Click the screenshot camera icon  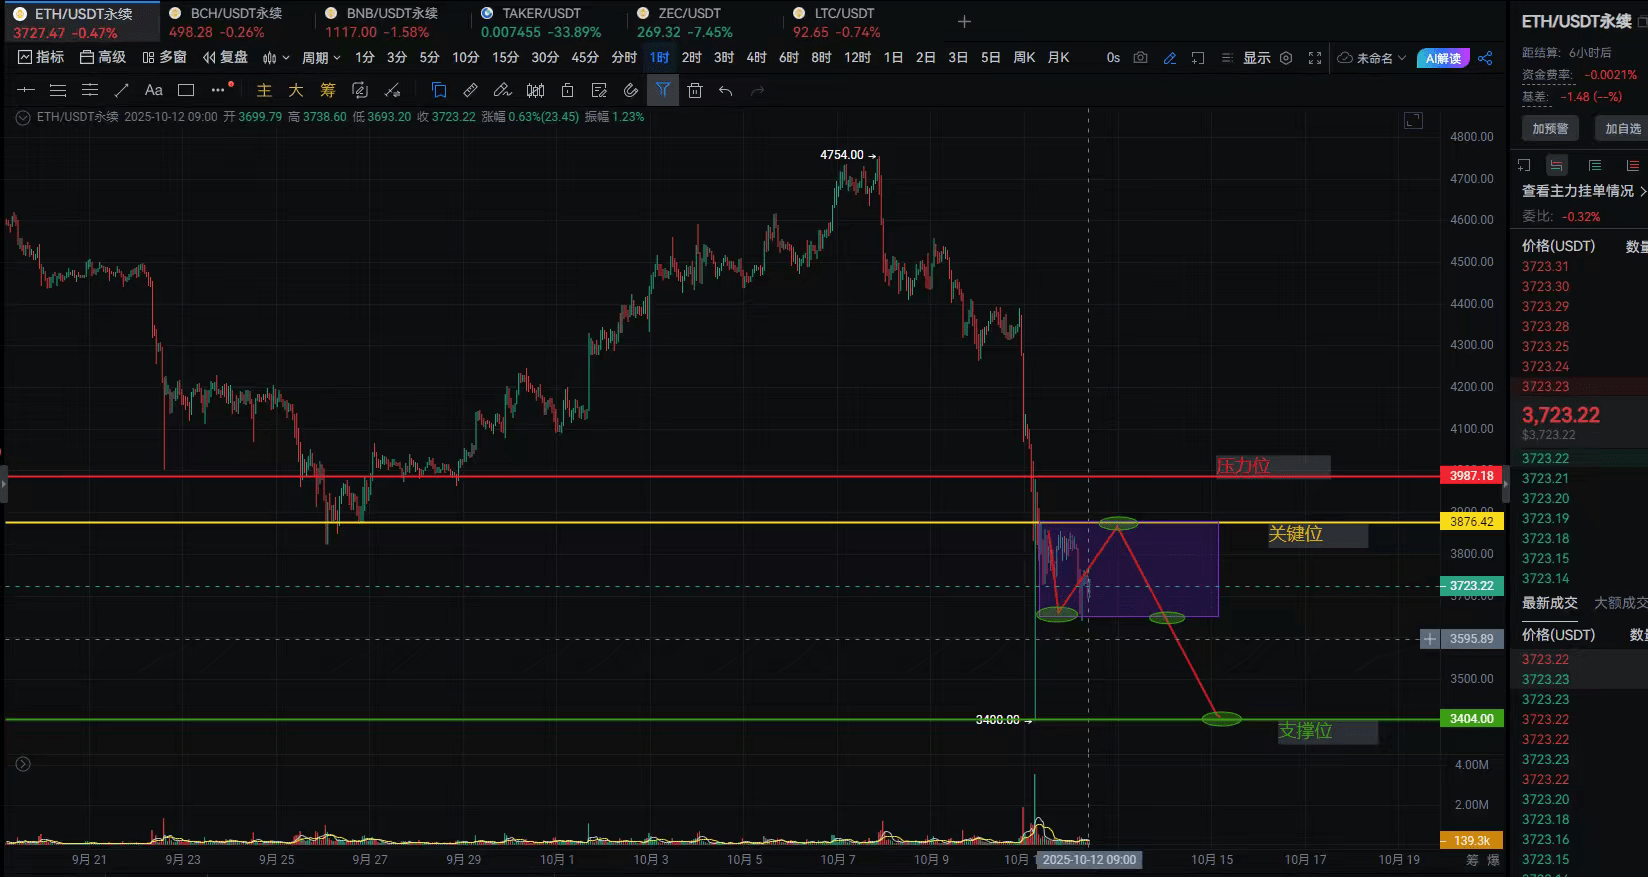click(1141, 58)
